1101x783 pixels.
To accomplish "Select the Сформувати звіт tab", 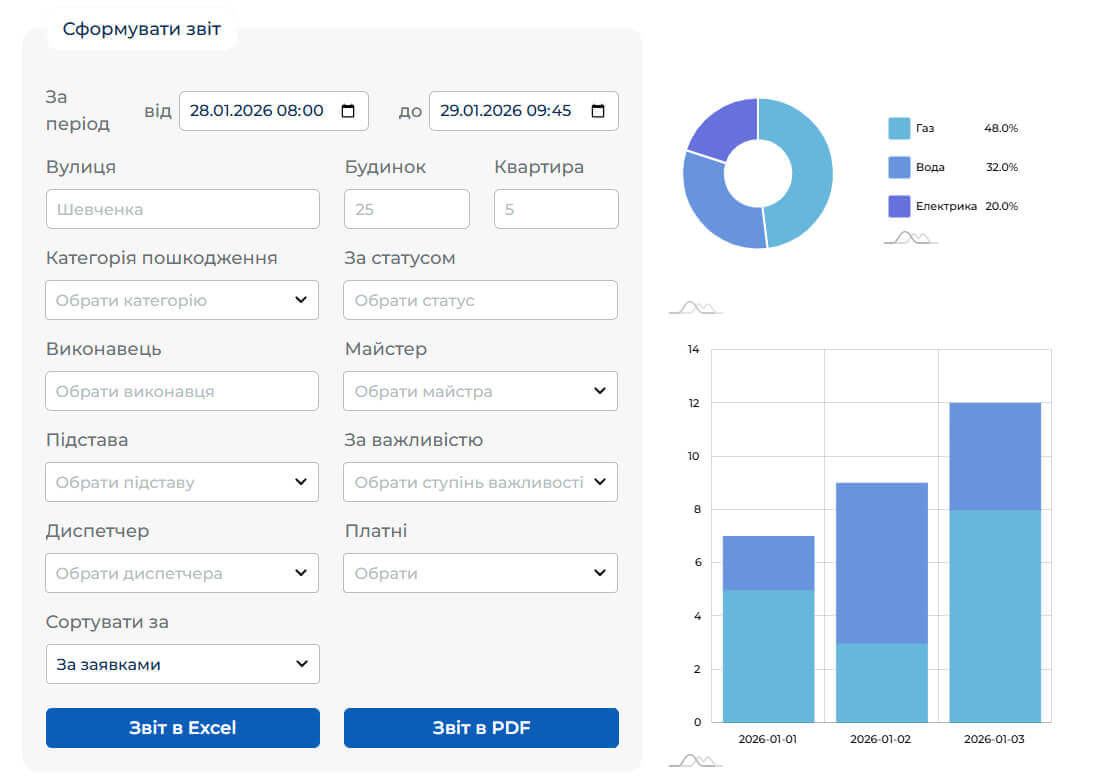I will pos(141,29).
